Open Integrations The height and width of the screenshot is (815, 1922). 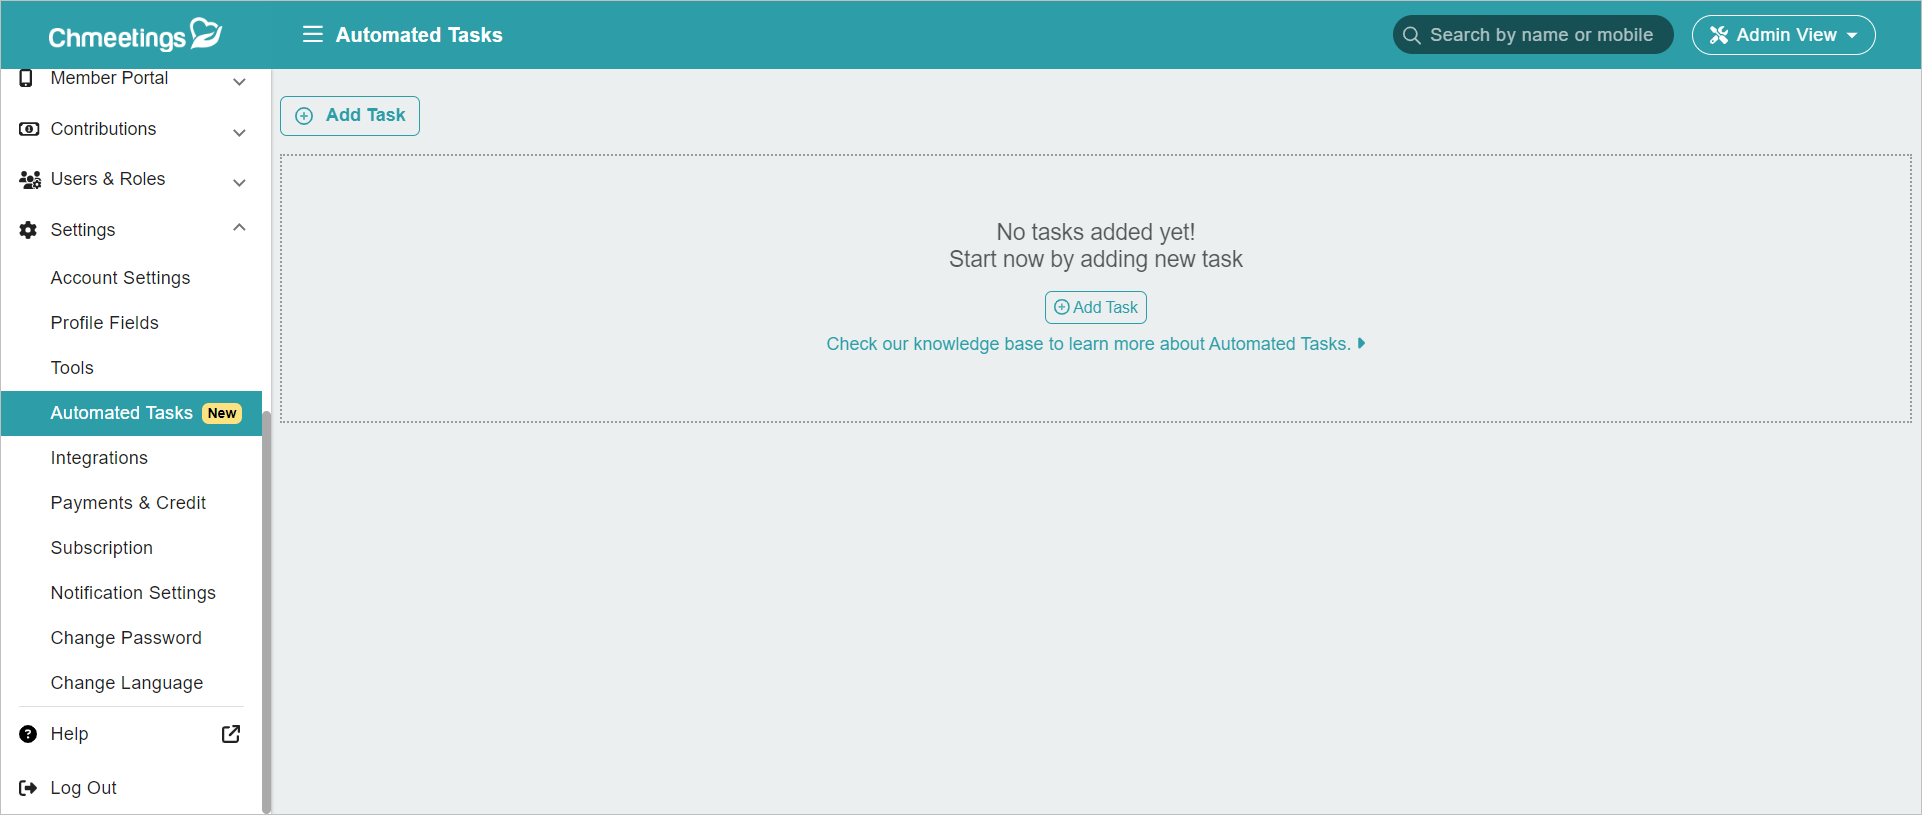[x=99, y=458]
